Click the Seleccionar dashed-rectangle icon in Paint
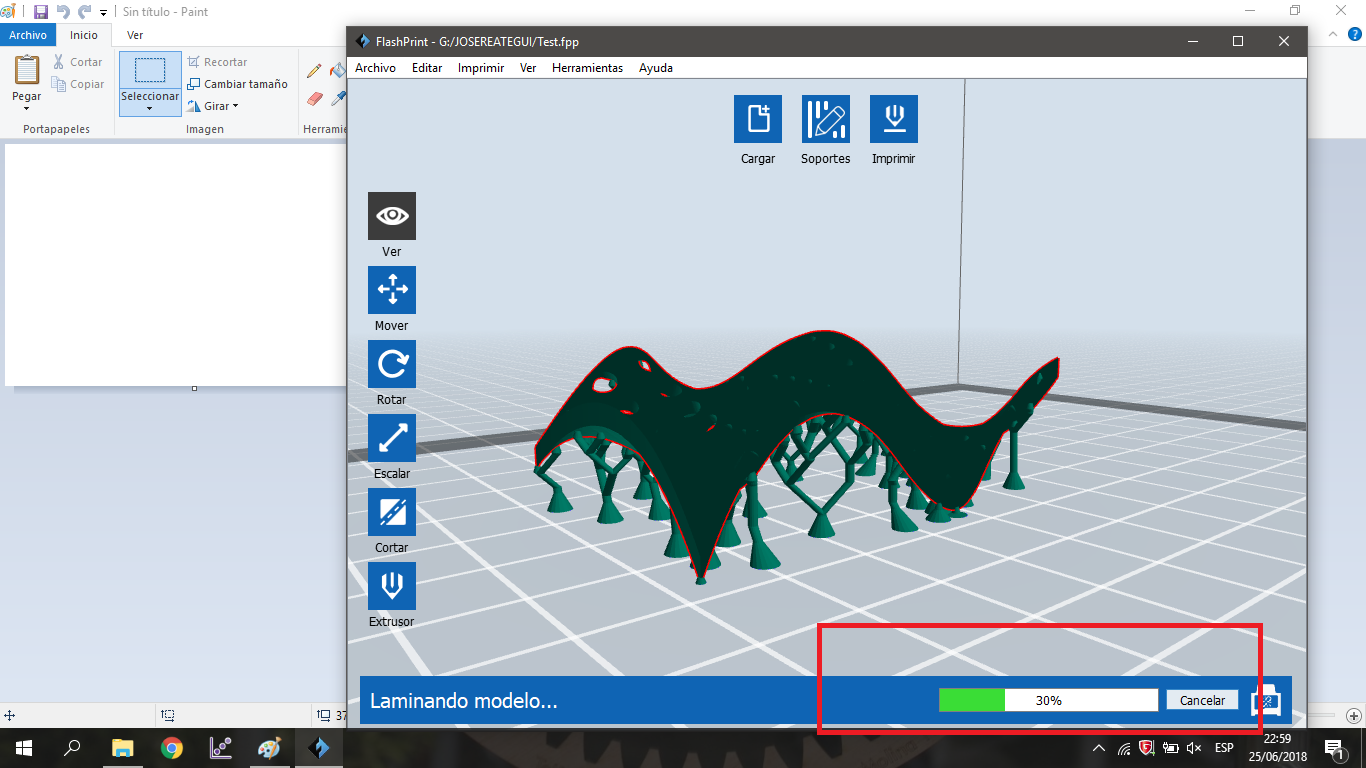The image size is (1366, 768). tap(150, 70)
